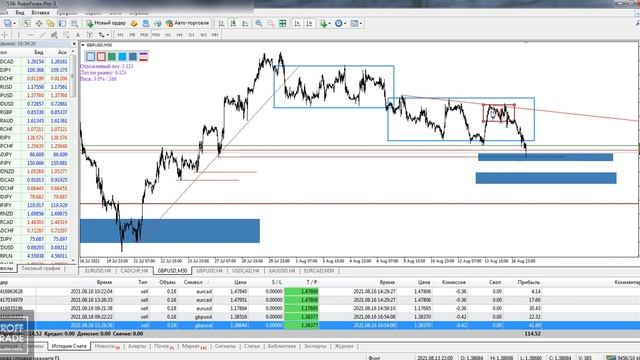The width and height of the screenshot is (640, 360).
Task: Toggle the Авто-торговля button
Action: point(188,23)
